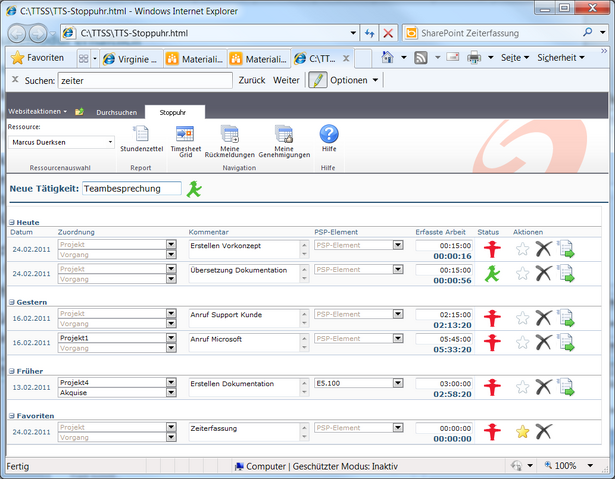This screenshot has height=479, width=615.
Task: Collapse the Gestern group
Action: pos(12,302)
